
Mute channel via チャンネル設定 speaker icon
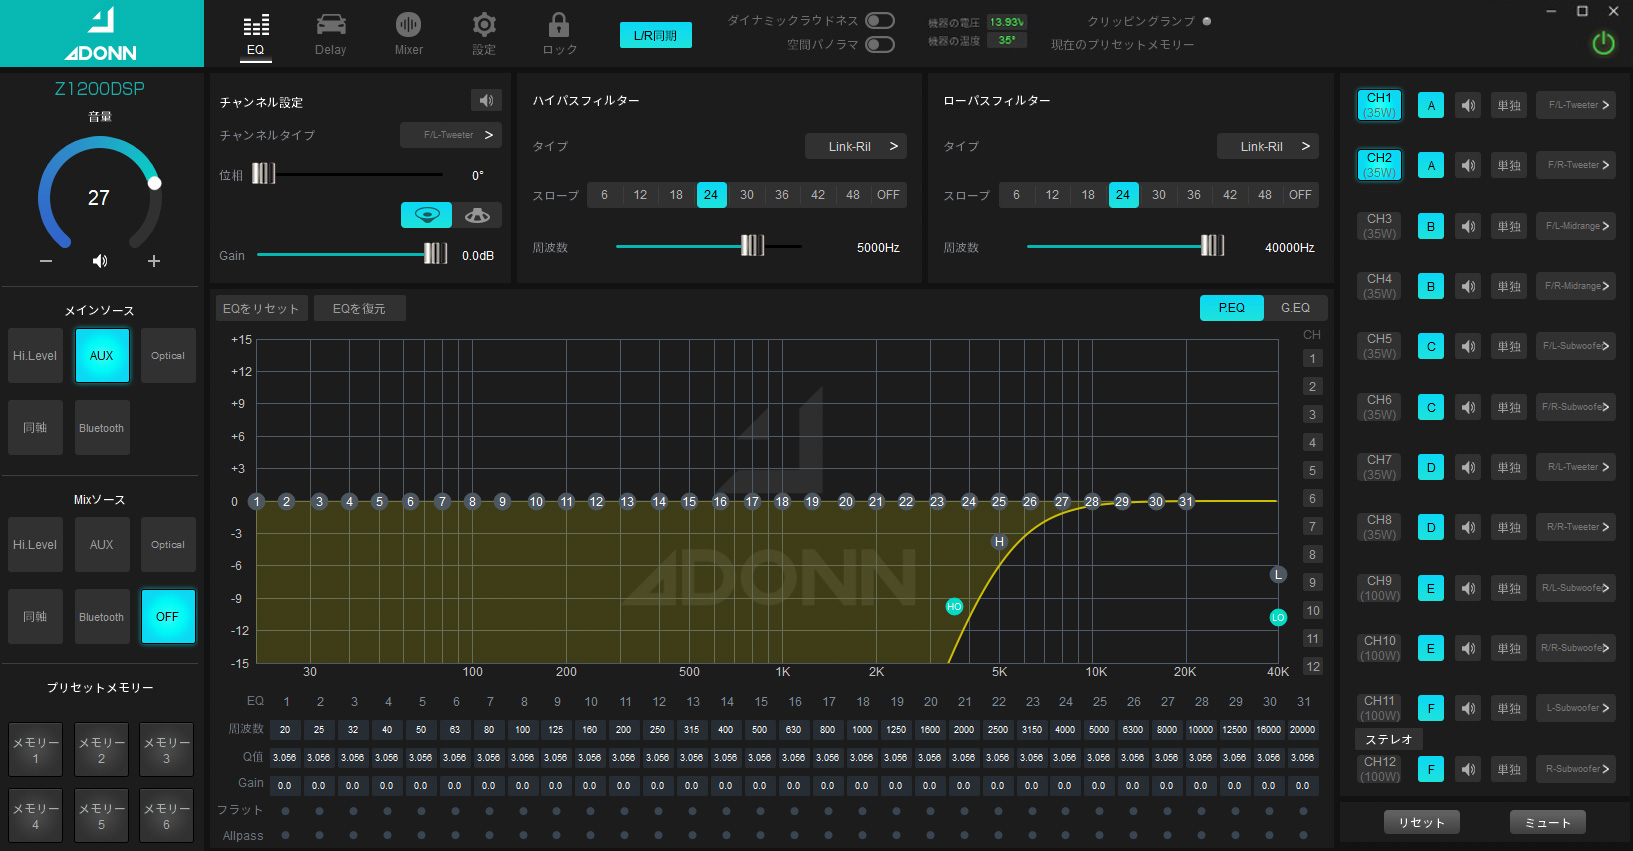pos(486,100)
